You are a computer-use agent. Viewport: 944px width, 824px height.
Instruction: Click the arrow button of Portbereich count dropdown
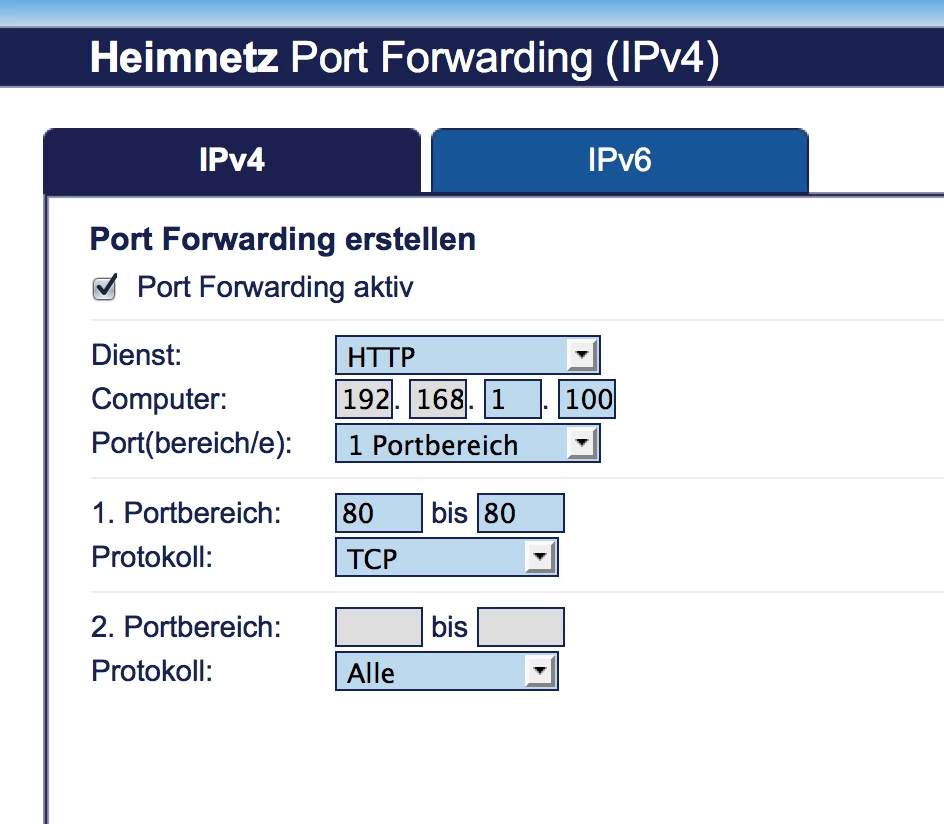581,443
